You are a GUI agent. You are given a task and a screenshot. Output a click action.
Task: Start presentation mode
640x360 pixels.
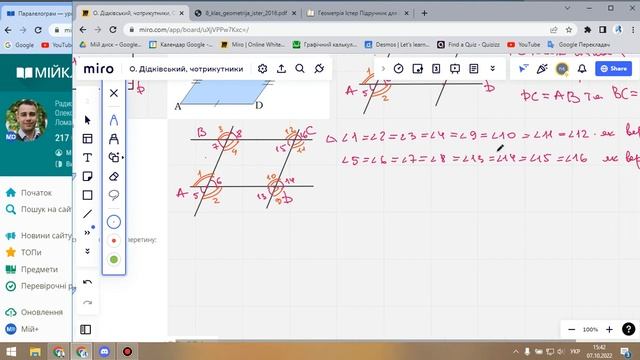(455, 69)
